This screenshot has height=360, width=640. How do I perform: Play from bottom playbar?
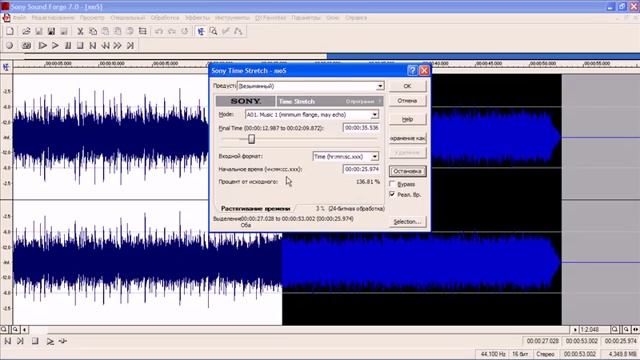50,341
